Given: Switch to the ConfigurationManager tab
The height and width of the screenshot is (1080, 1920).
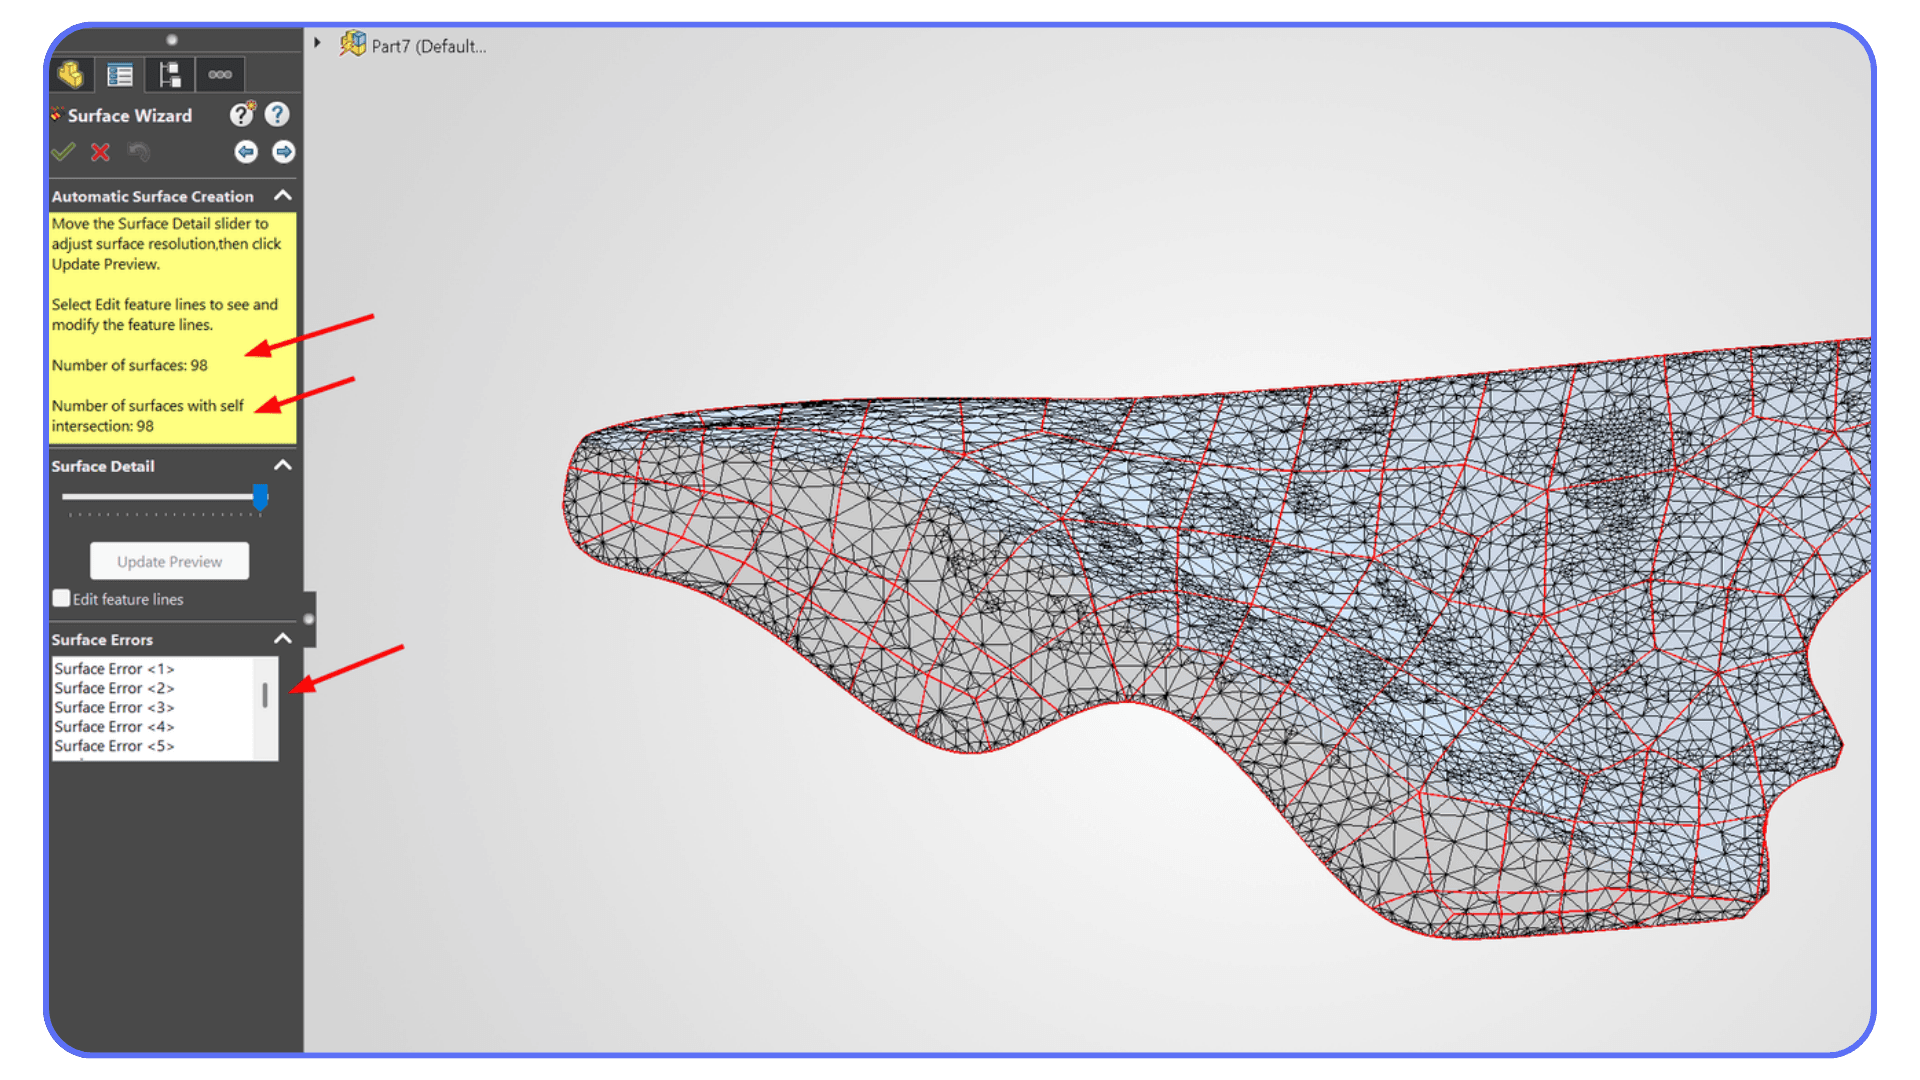Looking at the screenshot, I should (x=169, y=74).
